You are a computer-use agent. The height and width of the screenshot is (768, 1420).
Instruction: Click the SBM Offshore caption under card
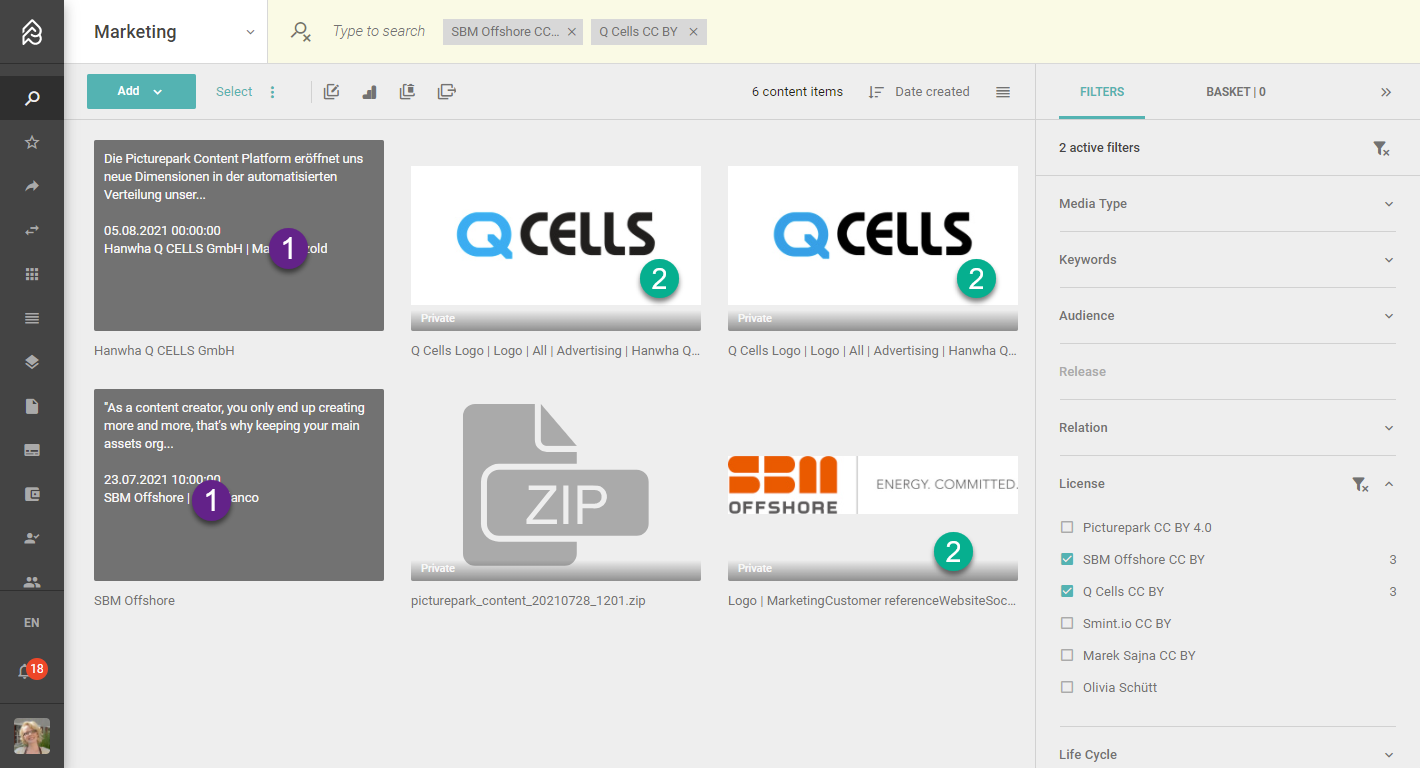point(134,601)
